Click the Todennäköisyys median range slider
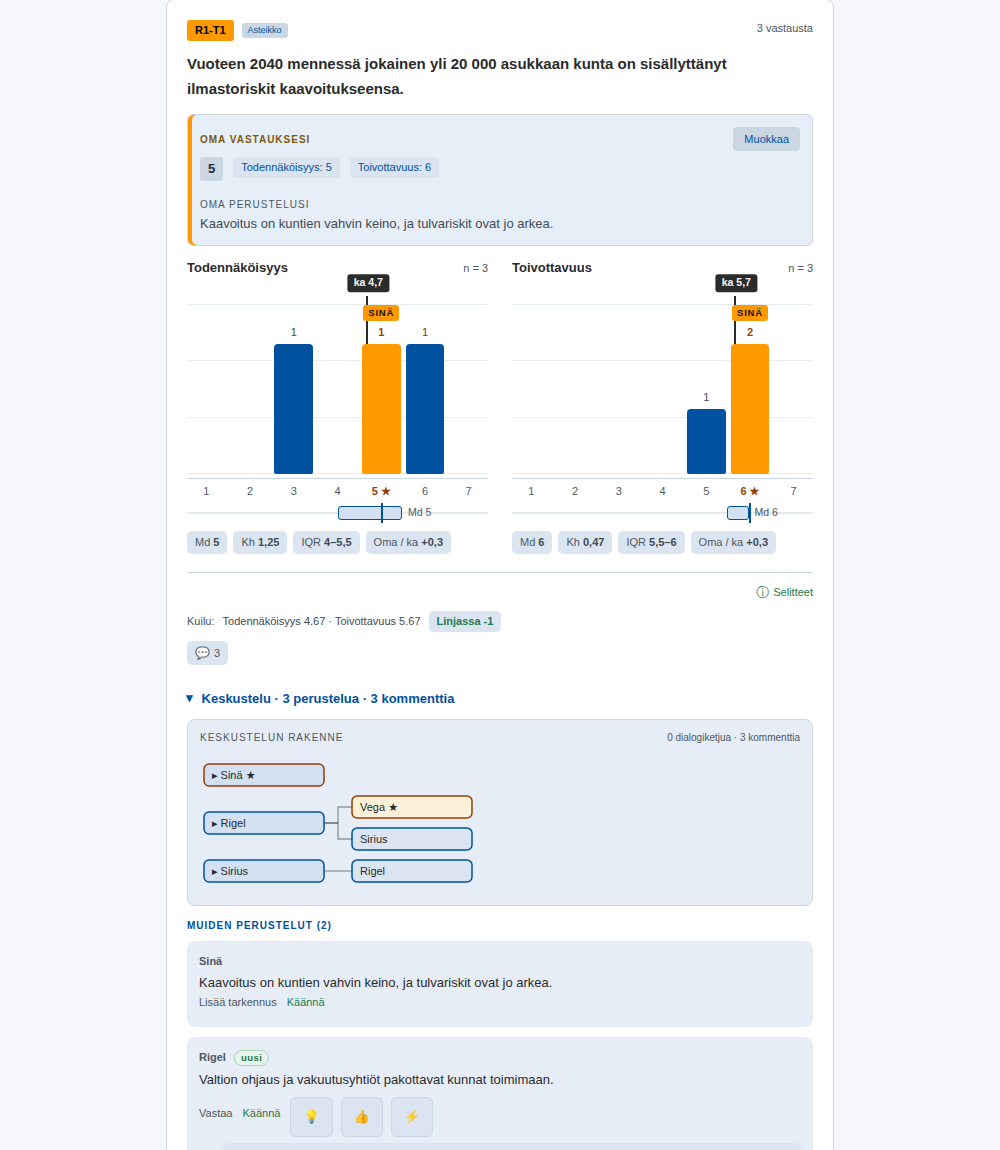This screenshot has width=1000, height=1150. pos(370,513)
